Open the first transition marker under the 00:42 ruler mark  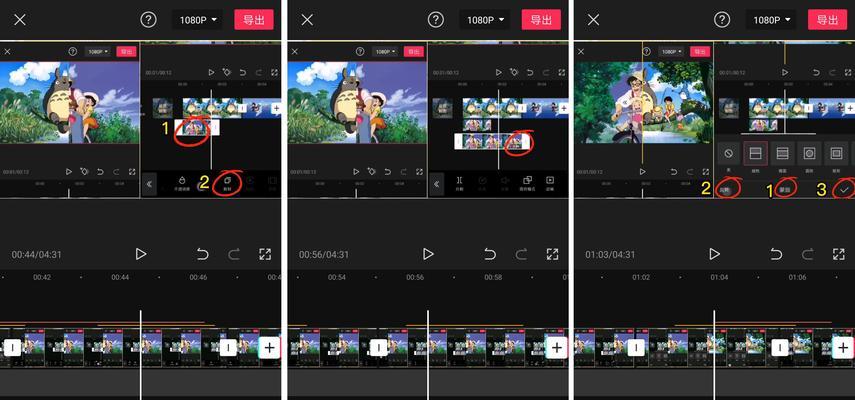pos(13,347)
